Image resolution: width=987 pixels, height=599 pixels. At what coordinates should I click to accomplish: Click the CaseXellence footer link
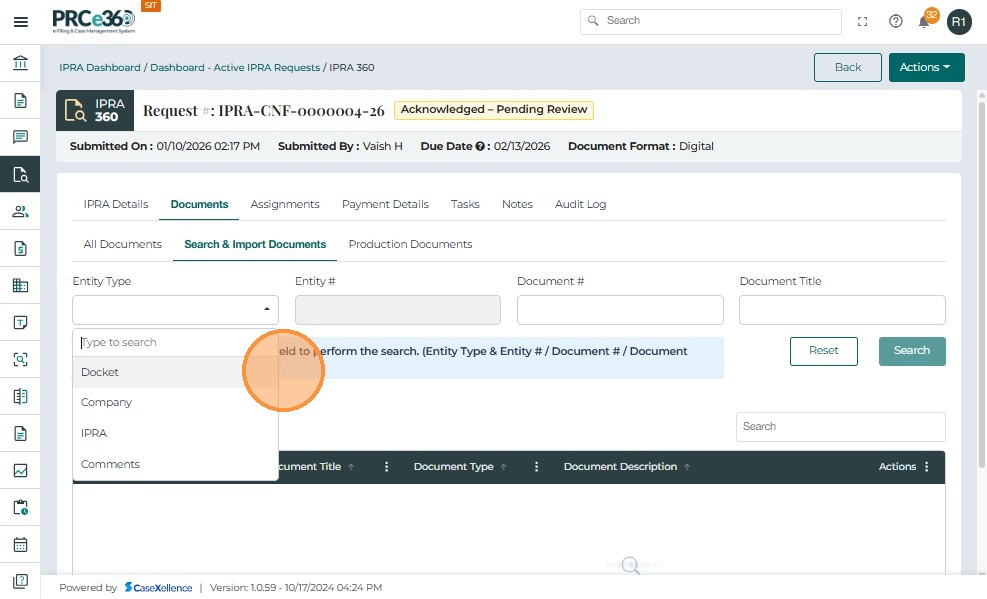[x=158, y=588]
